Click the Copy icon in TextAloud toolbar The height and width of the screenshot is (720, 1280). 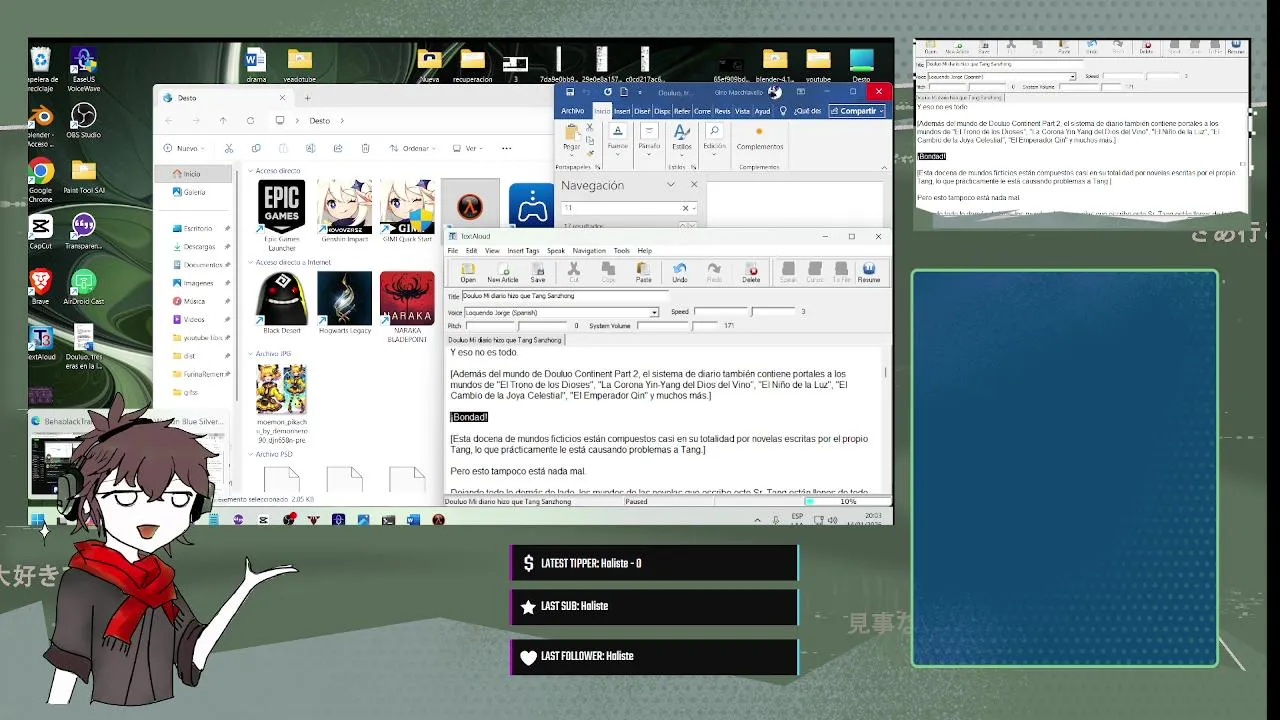tap(608, 272)
